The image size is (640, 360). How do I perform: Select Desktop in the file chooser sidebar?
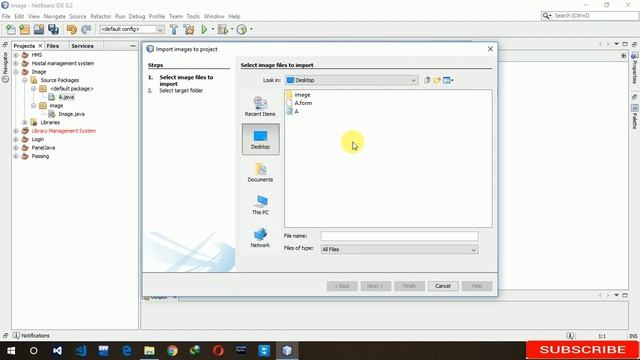pyautogui.click(x=260, y=139)
